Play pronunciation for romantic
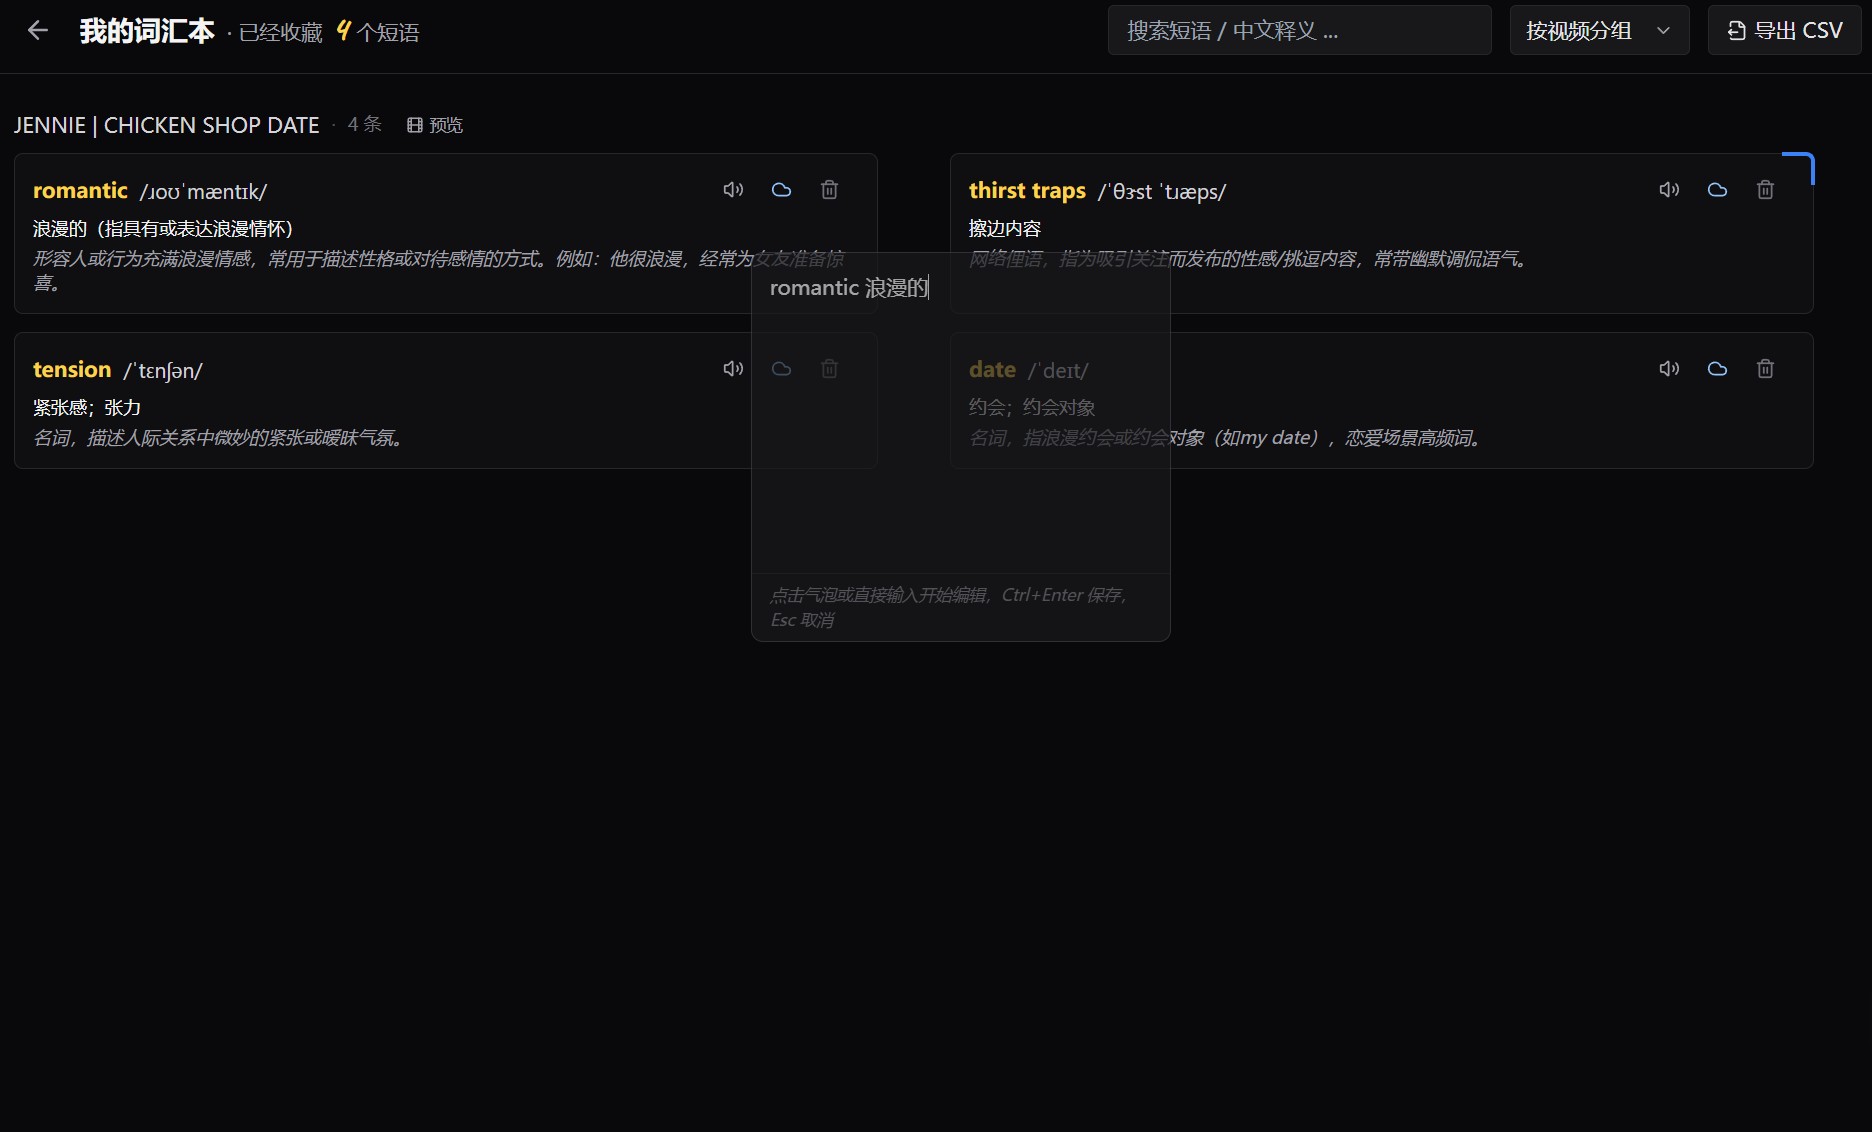The image size is (1872, 1132). point(733,190)
